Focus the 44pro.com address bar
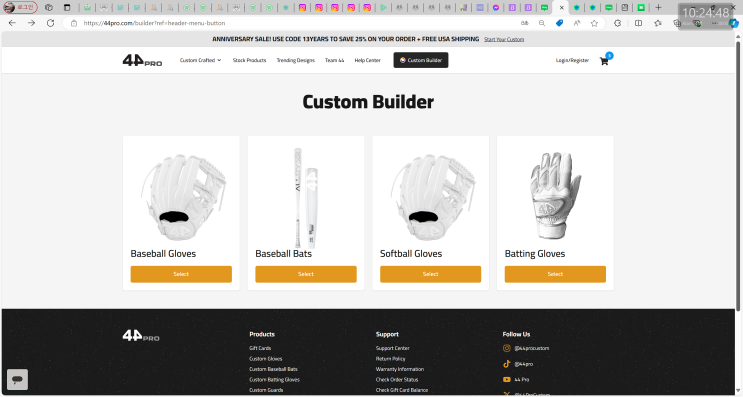 (x=294, y=23)
